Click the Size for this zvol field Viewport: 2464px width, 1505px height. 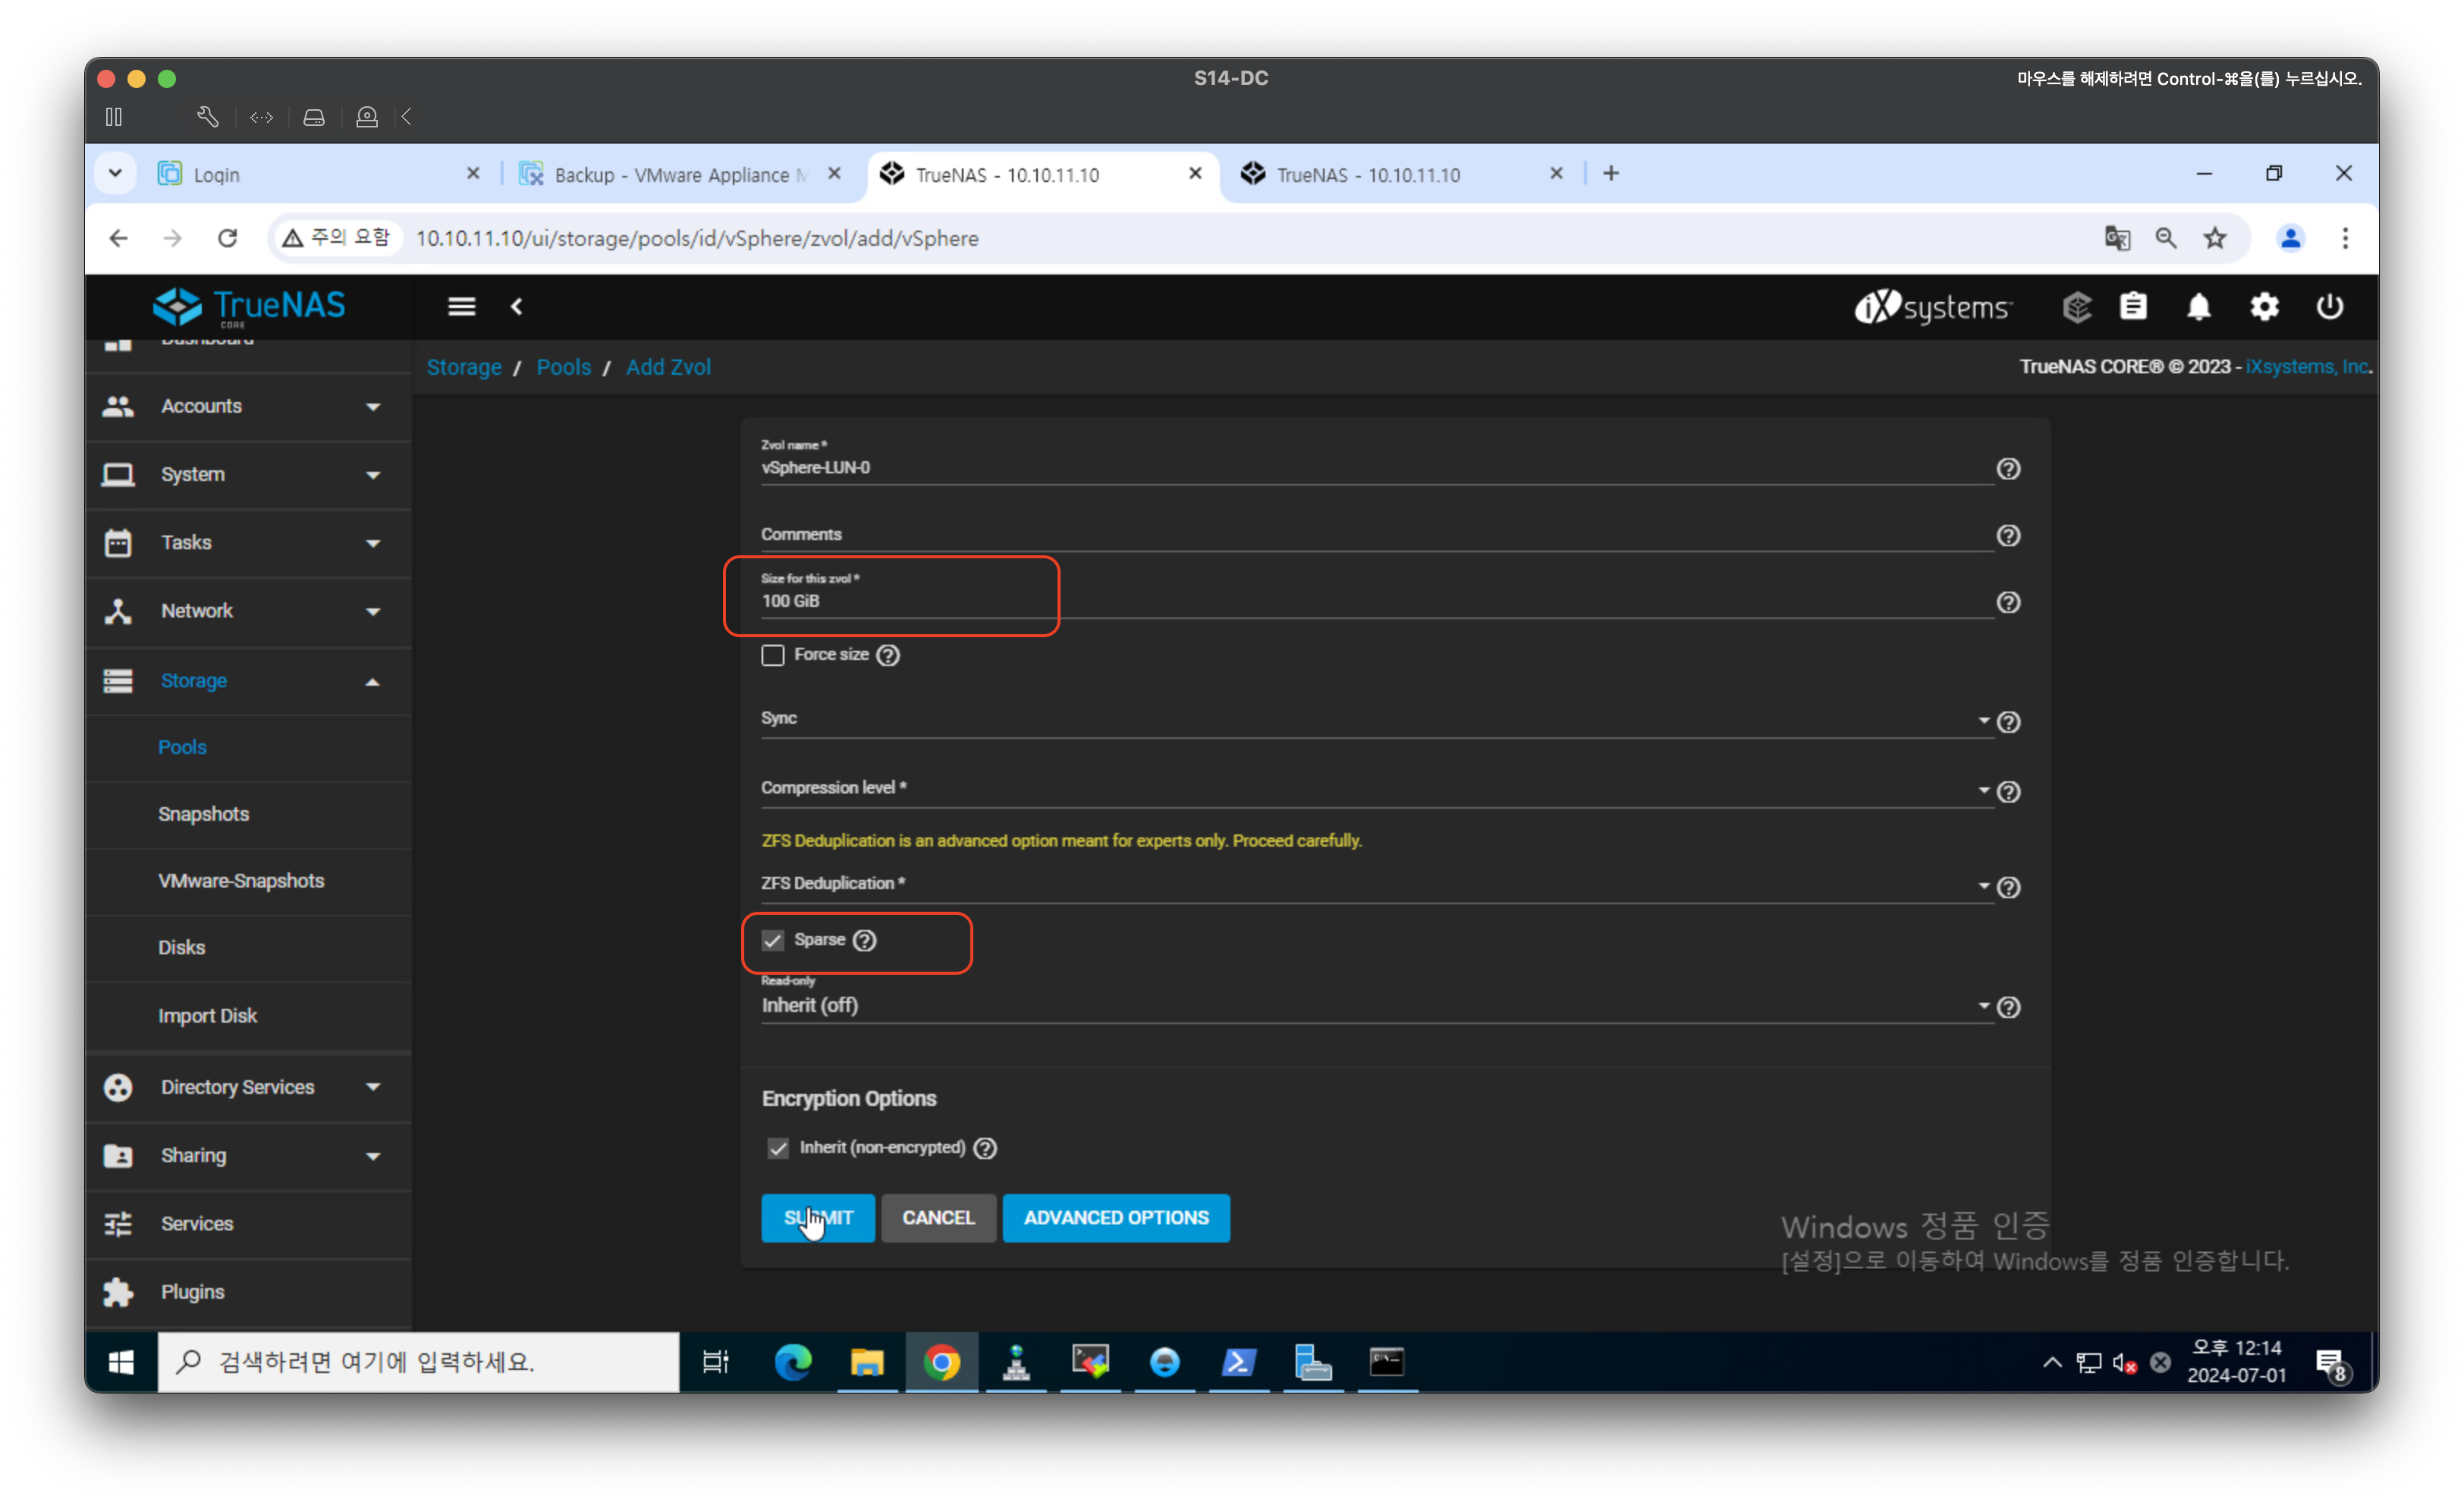click(1370, 601)
